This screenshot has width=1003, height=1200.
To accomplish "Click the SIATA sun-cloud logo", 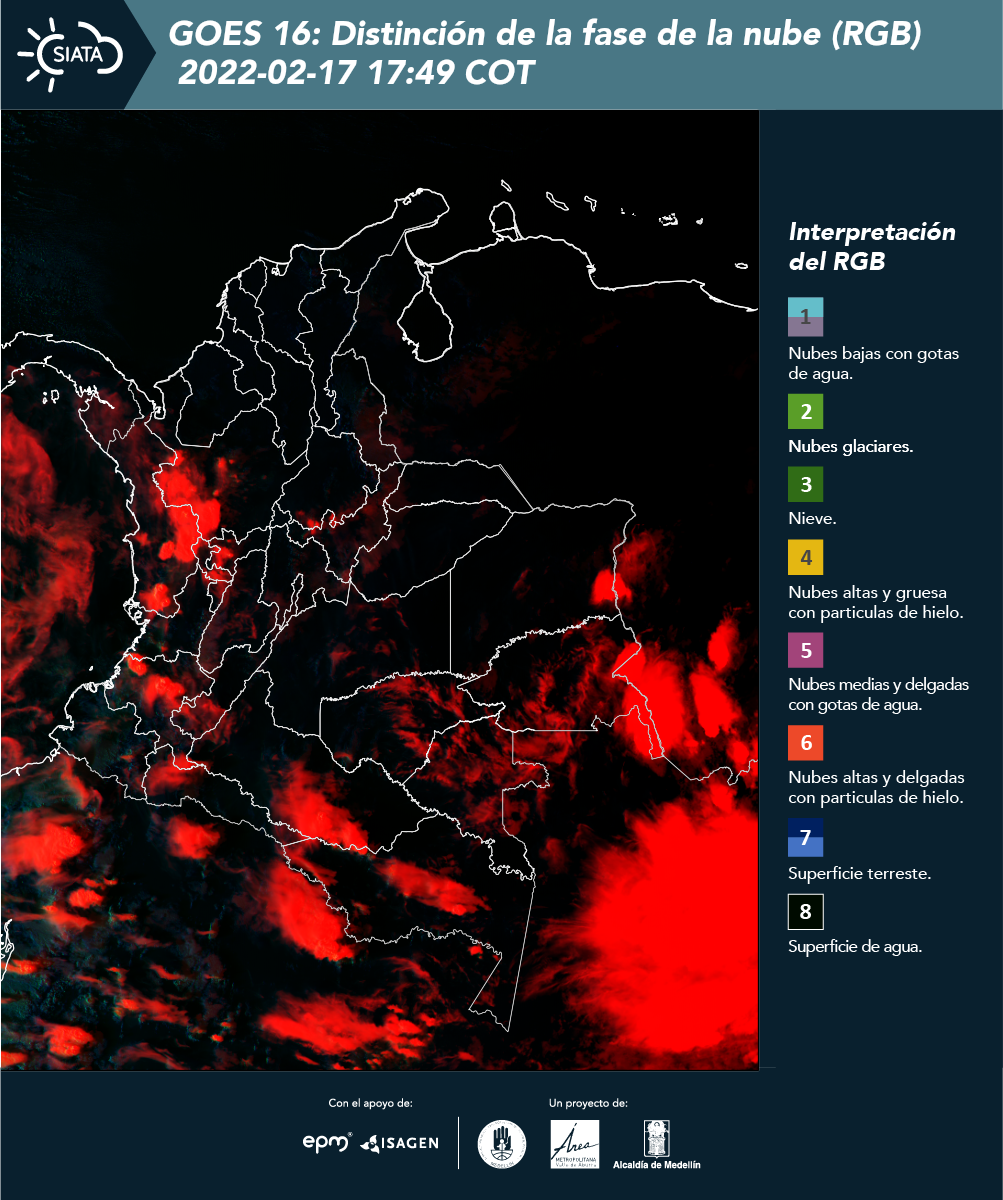I will pyautogui.click(x=70, y=52).
